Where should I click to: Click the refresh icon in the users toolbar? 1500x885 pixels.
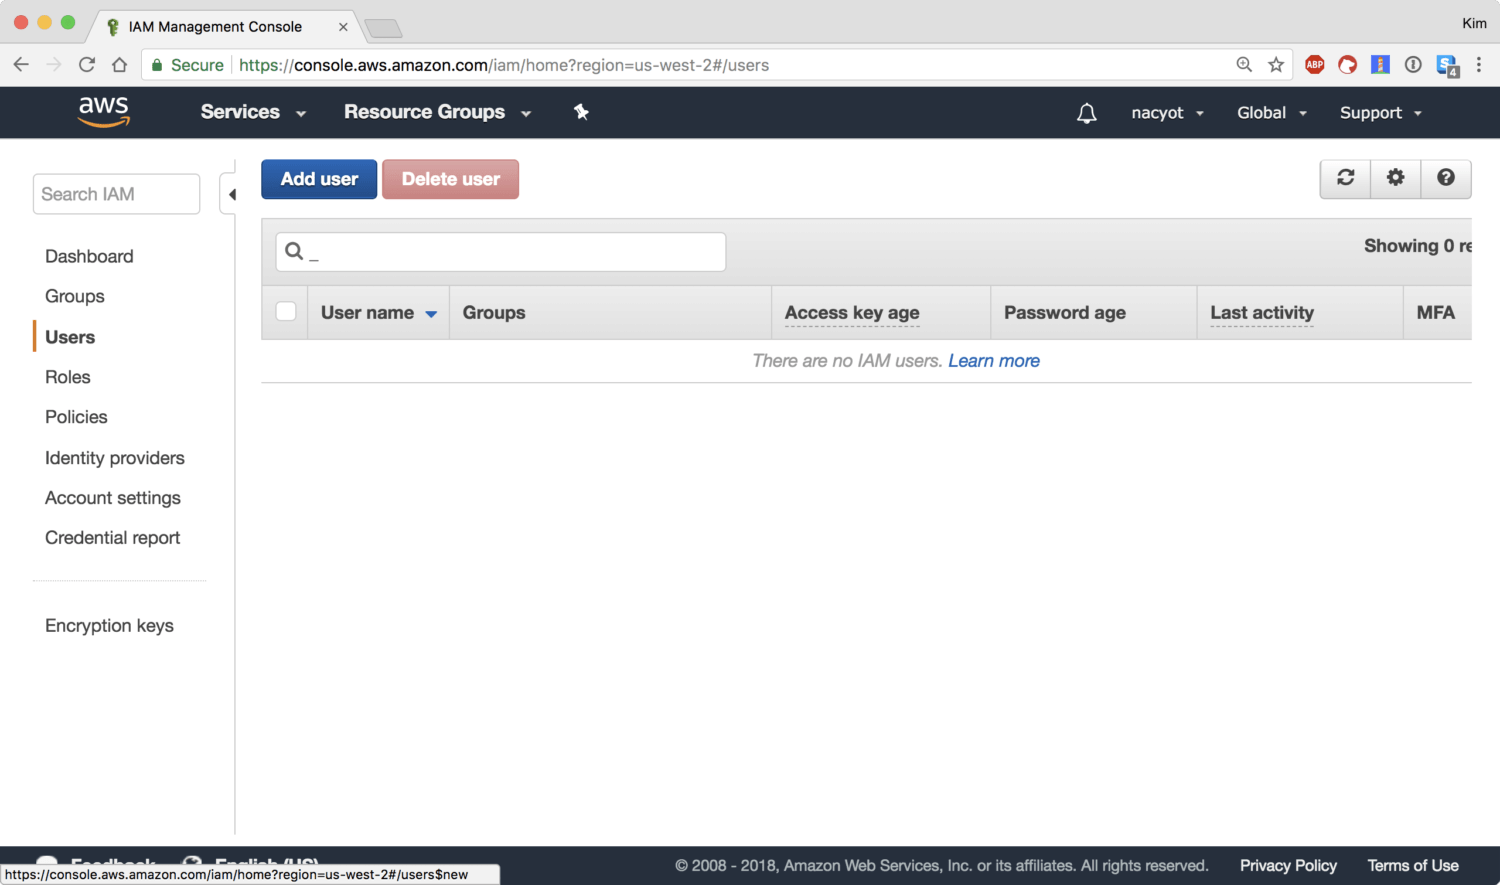click(1345, 178)
